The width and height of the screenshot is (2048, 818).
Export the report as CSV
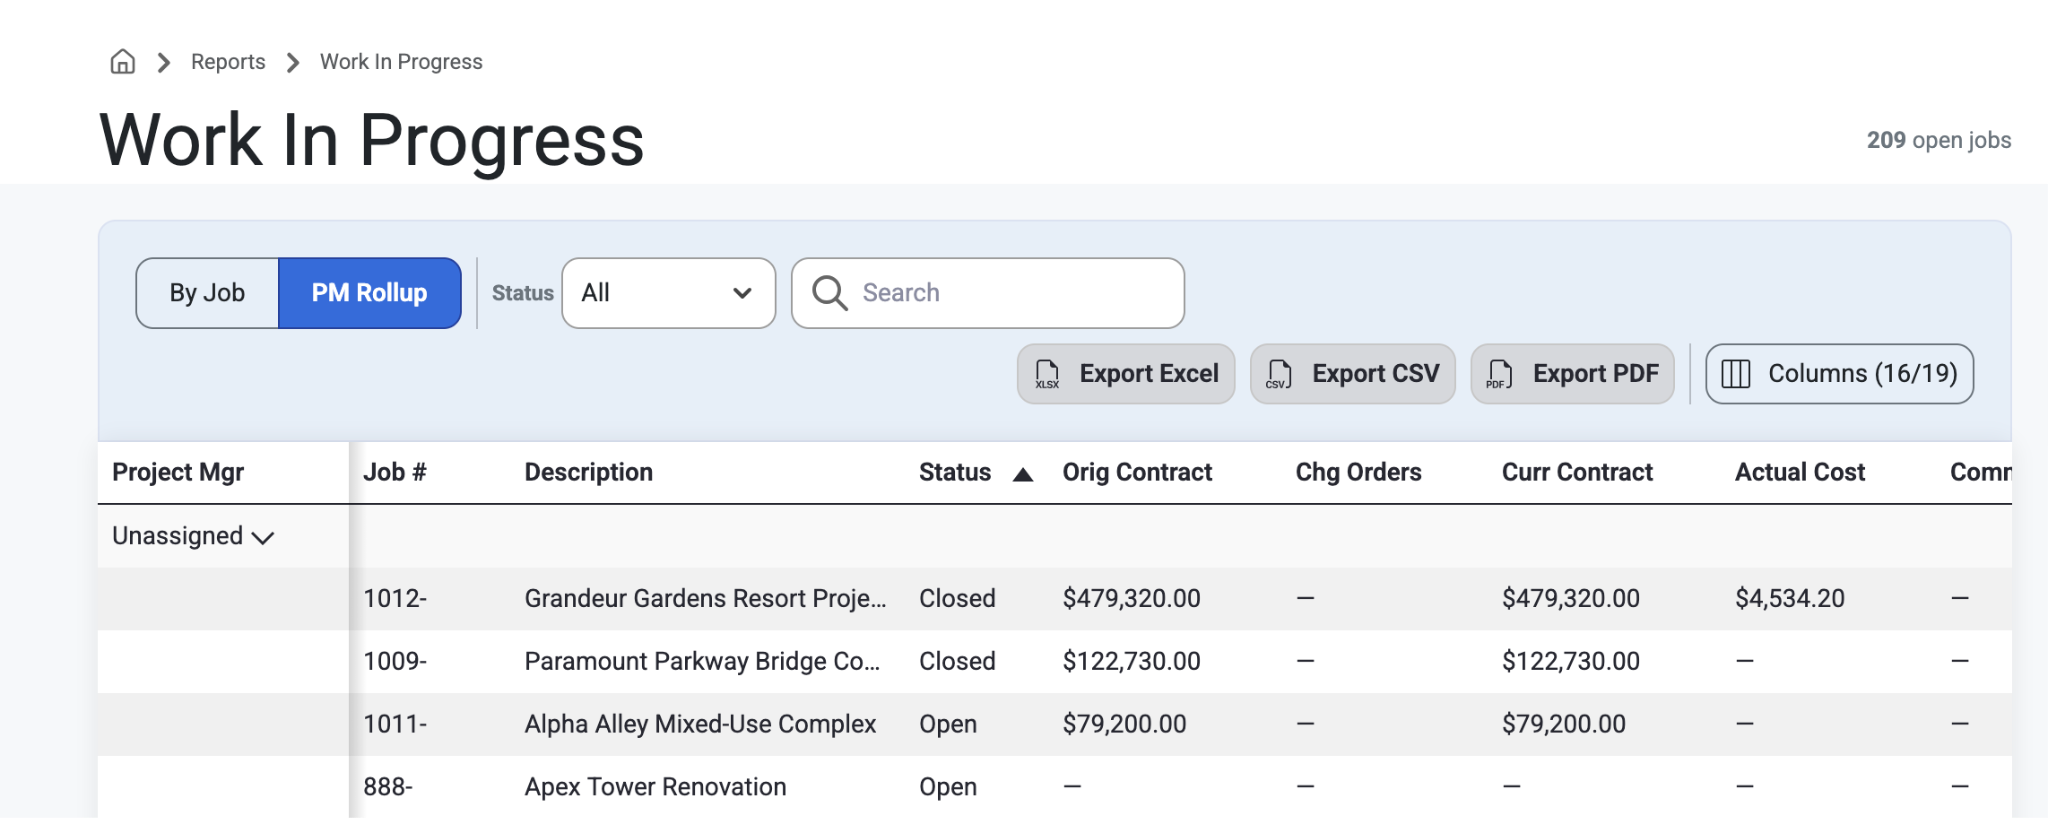click(1353, 374)
